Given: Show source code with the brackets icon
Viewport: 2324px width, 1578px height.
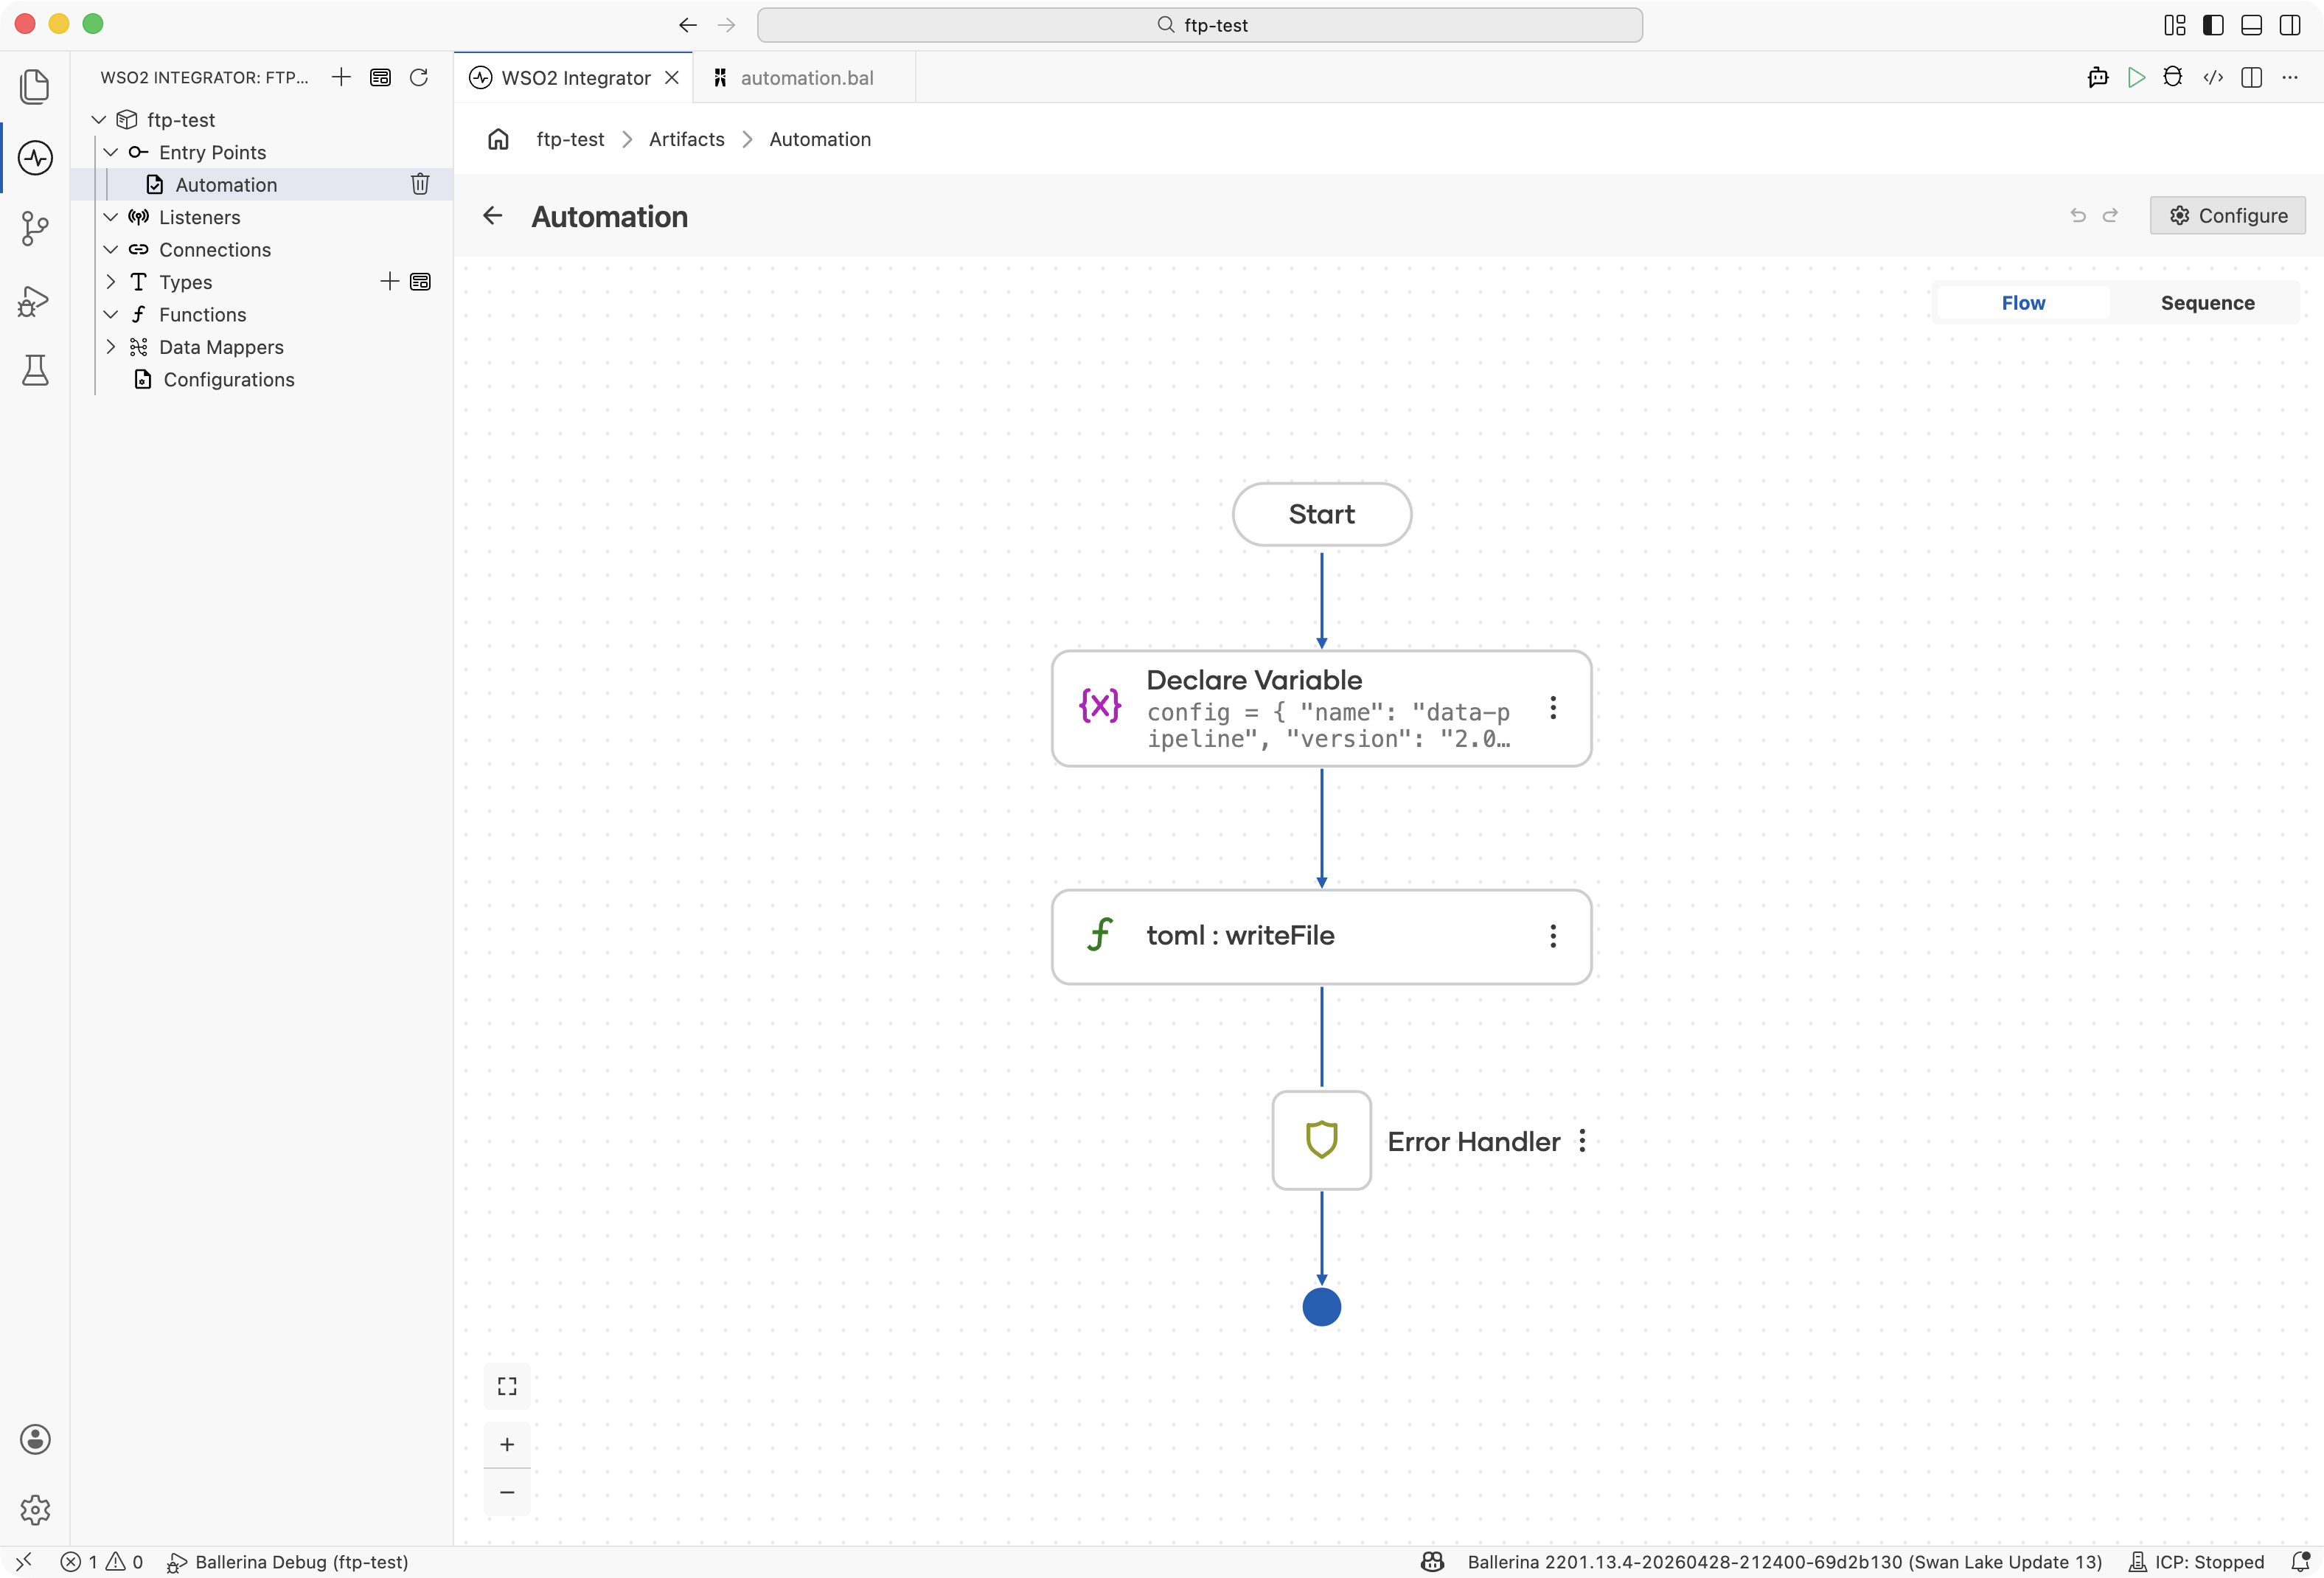Looking at the screenshot, I should (2213, 78).
